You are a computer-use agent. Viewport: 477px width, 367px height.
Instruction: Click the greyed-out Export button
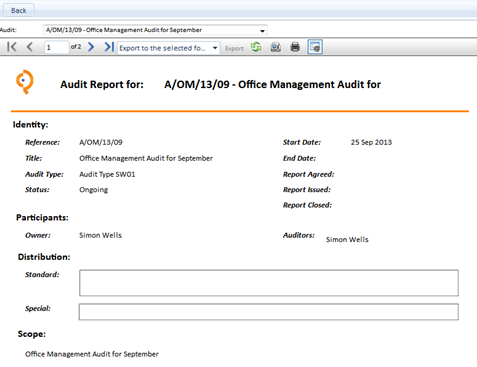click(x=234, y=48)
